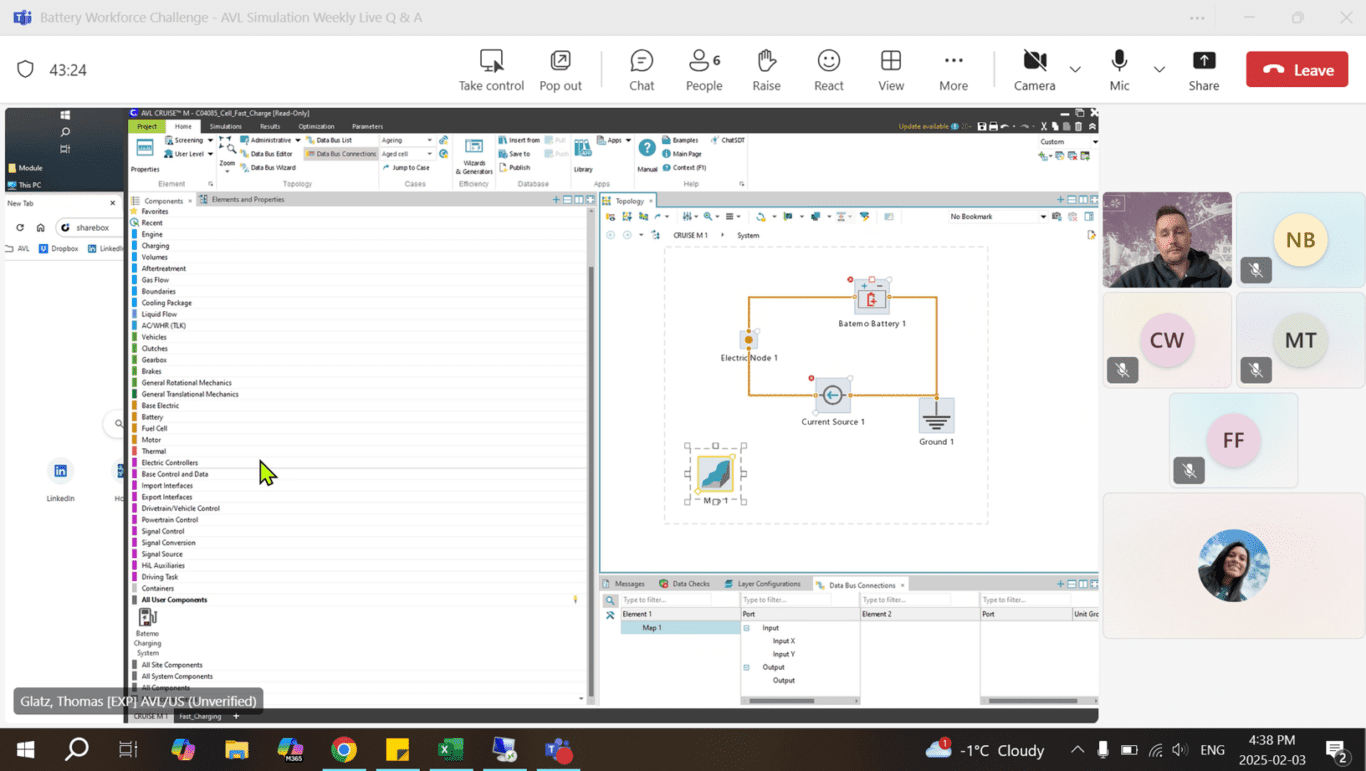Open the No Bookmark dropdown
The height and width of the screenshot is (771, 1366).
pyautogui.click(x=997, y=216)
